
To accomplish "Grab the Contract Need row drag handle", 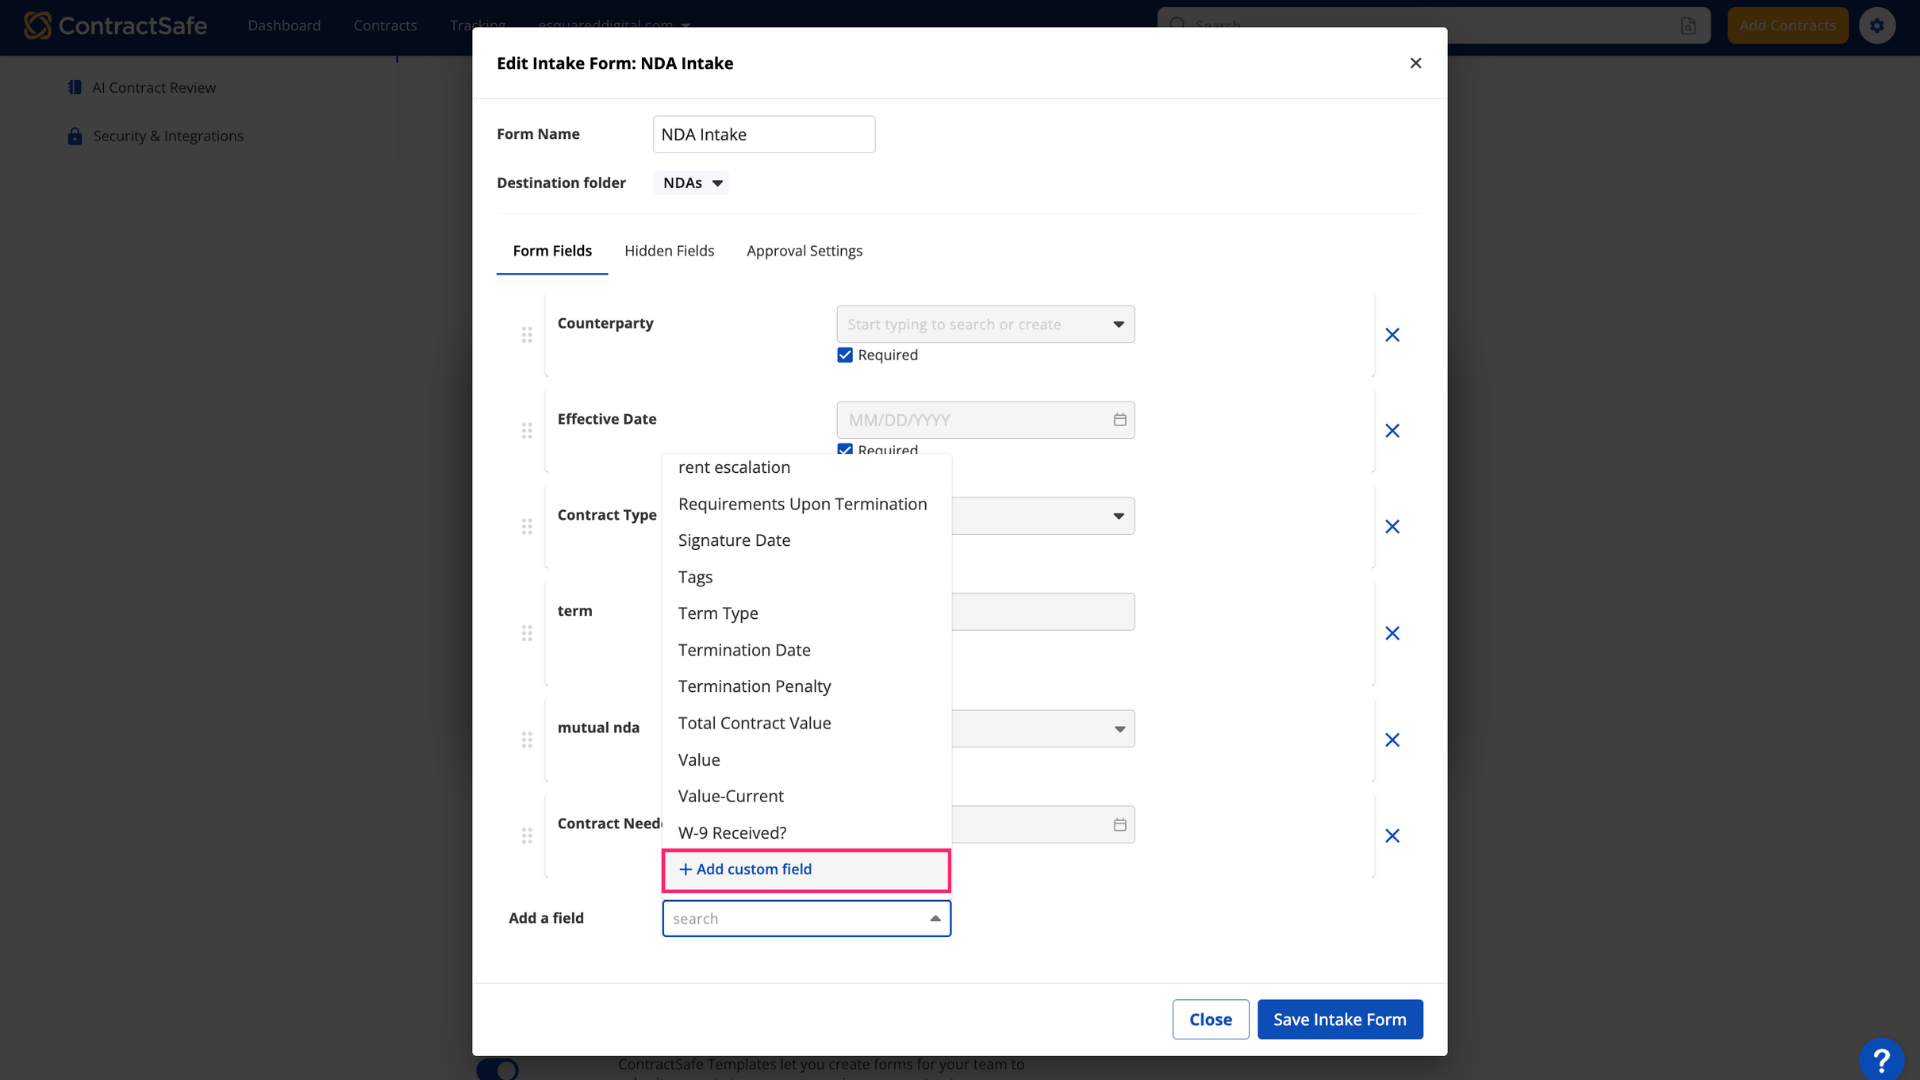I will [527, 836].
